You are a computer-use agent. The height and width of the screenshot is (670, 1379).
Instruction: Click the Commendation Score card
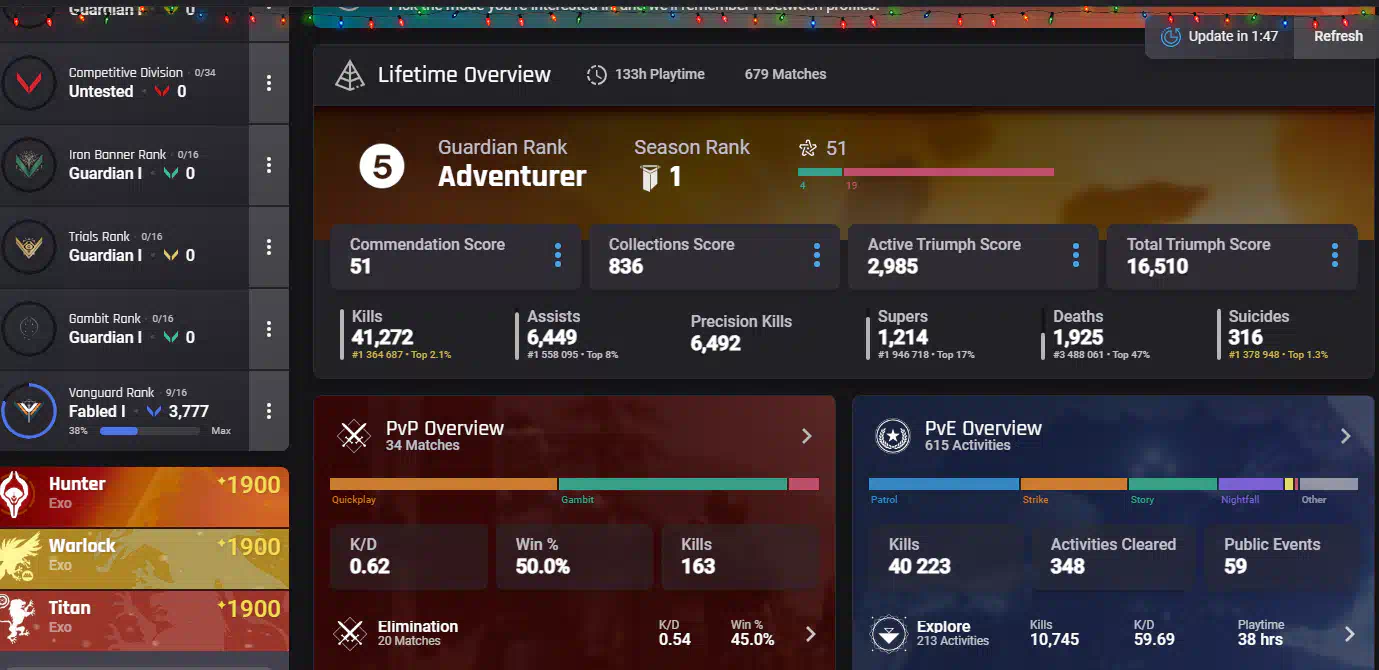point(455,257)
